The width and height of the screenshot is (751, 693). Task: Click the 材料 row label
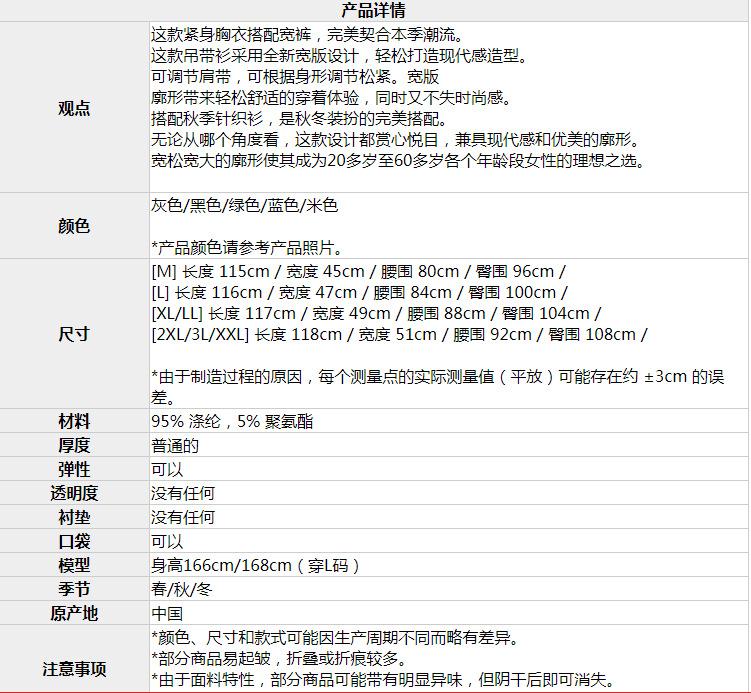coord(74,421)
